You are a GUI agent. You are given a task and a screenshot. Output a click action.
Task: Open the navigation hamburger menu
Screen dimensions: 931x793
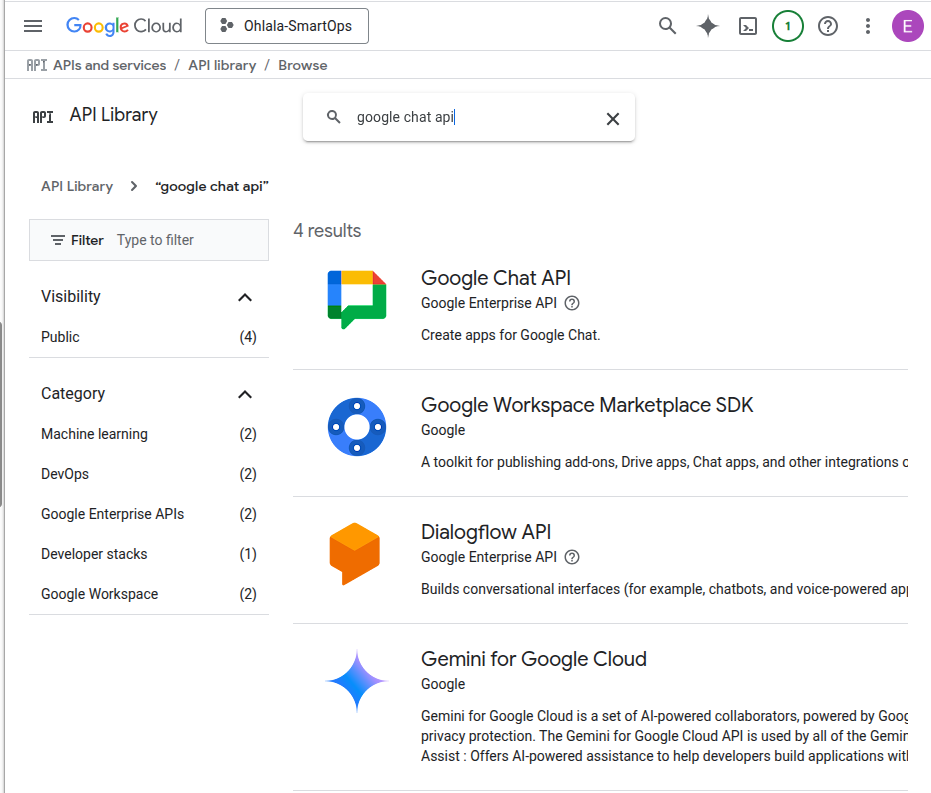[x=33, y=26]
